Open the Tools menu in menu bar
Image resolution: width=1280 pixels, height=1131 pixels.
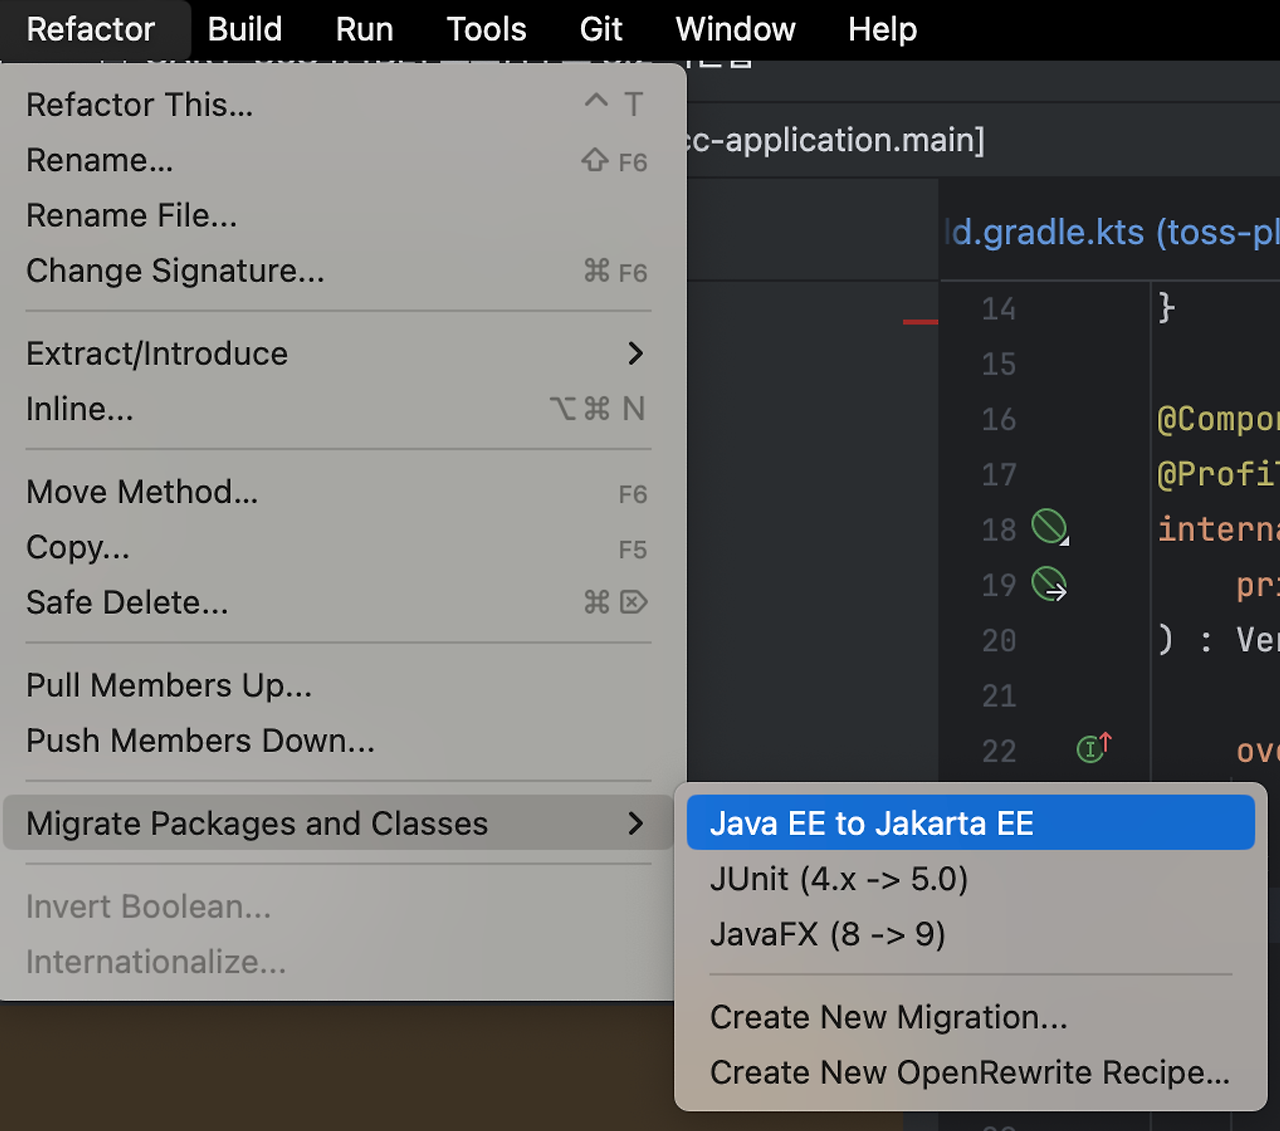tap(486, 29)
